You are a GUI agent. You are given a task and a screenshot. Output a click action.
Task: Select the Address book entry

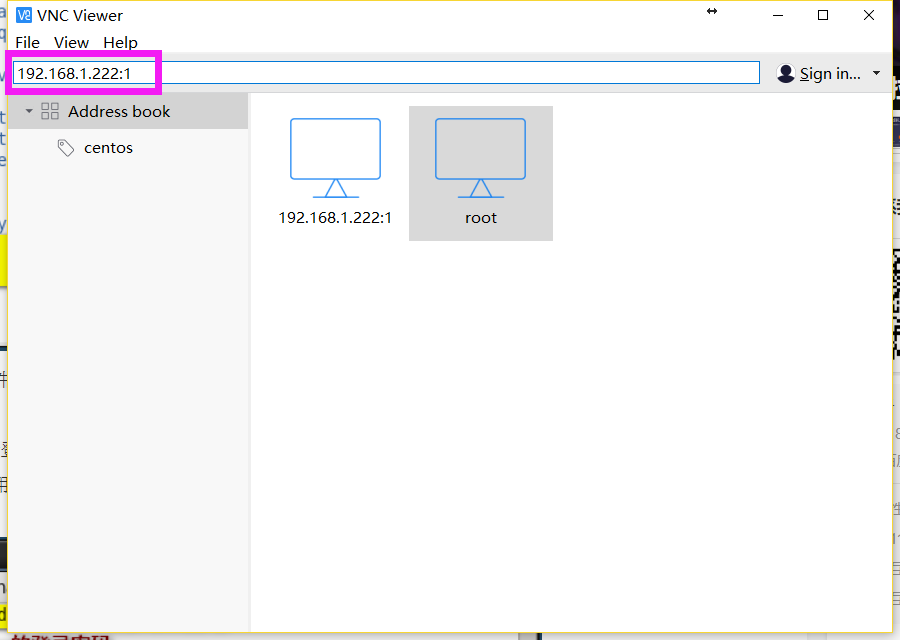click(127, 111)
